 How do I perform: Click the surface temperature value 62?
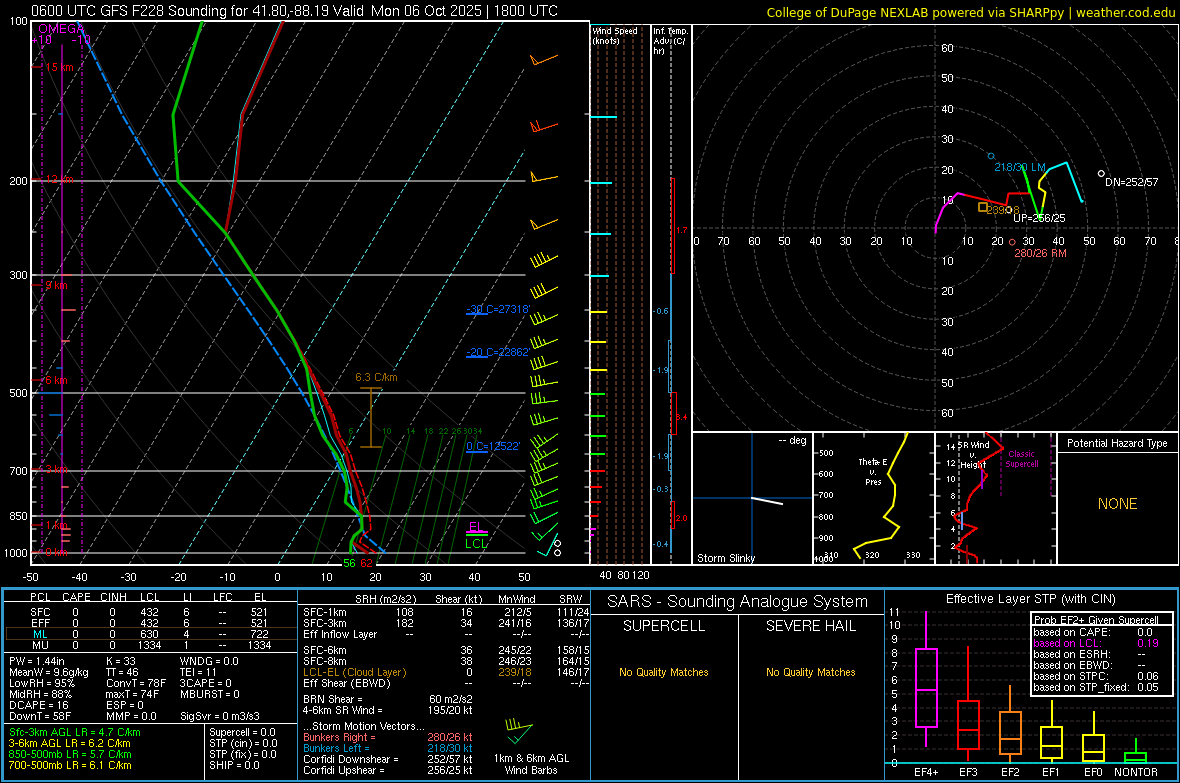(366, 563)
